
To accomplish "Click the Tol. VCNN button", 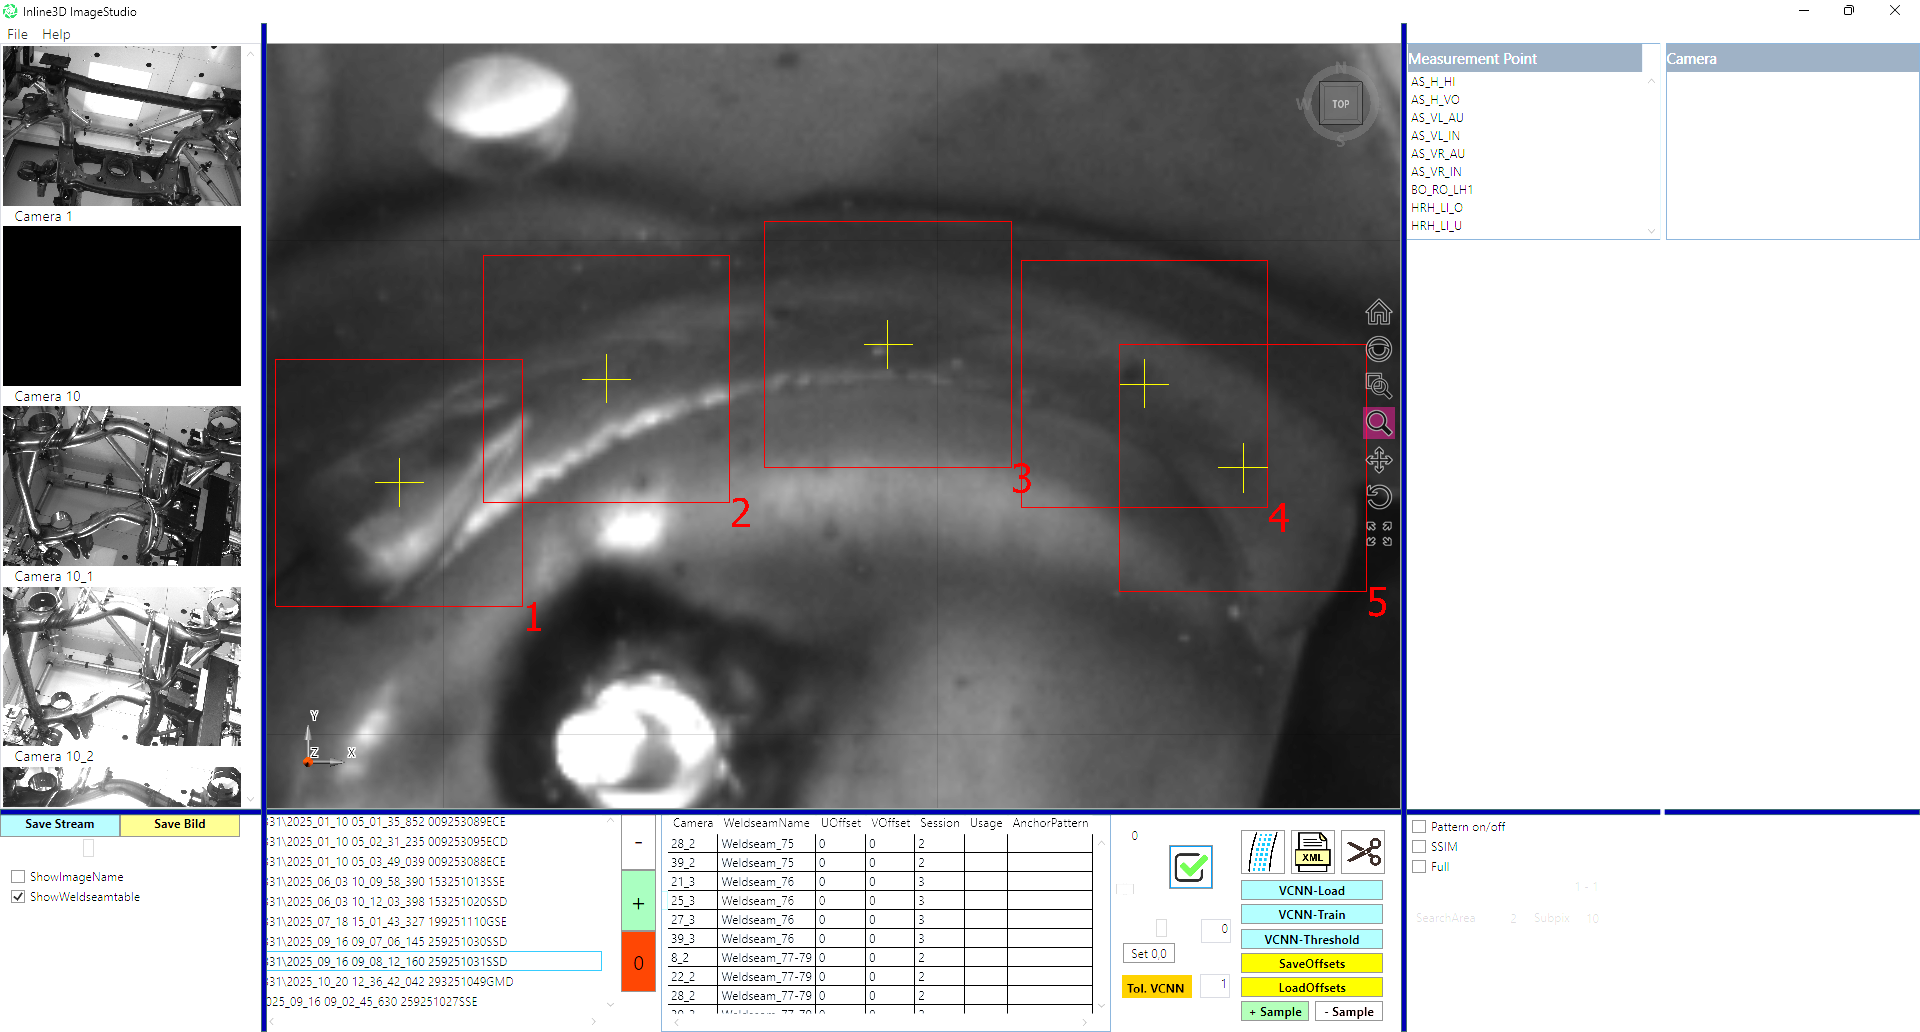I will pos(1156,988).
